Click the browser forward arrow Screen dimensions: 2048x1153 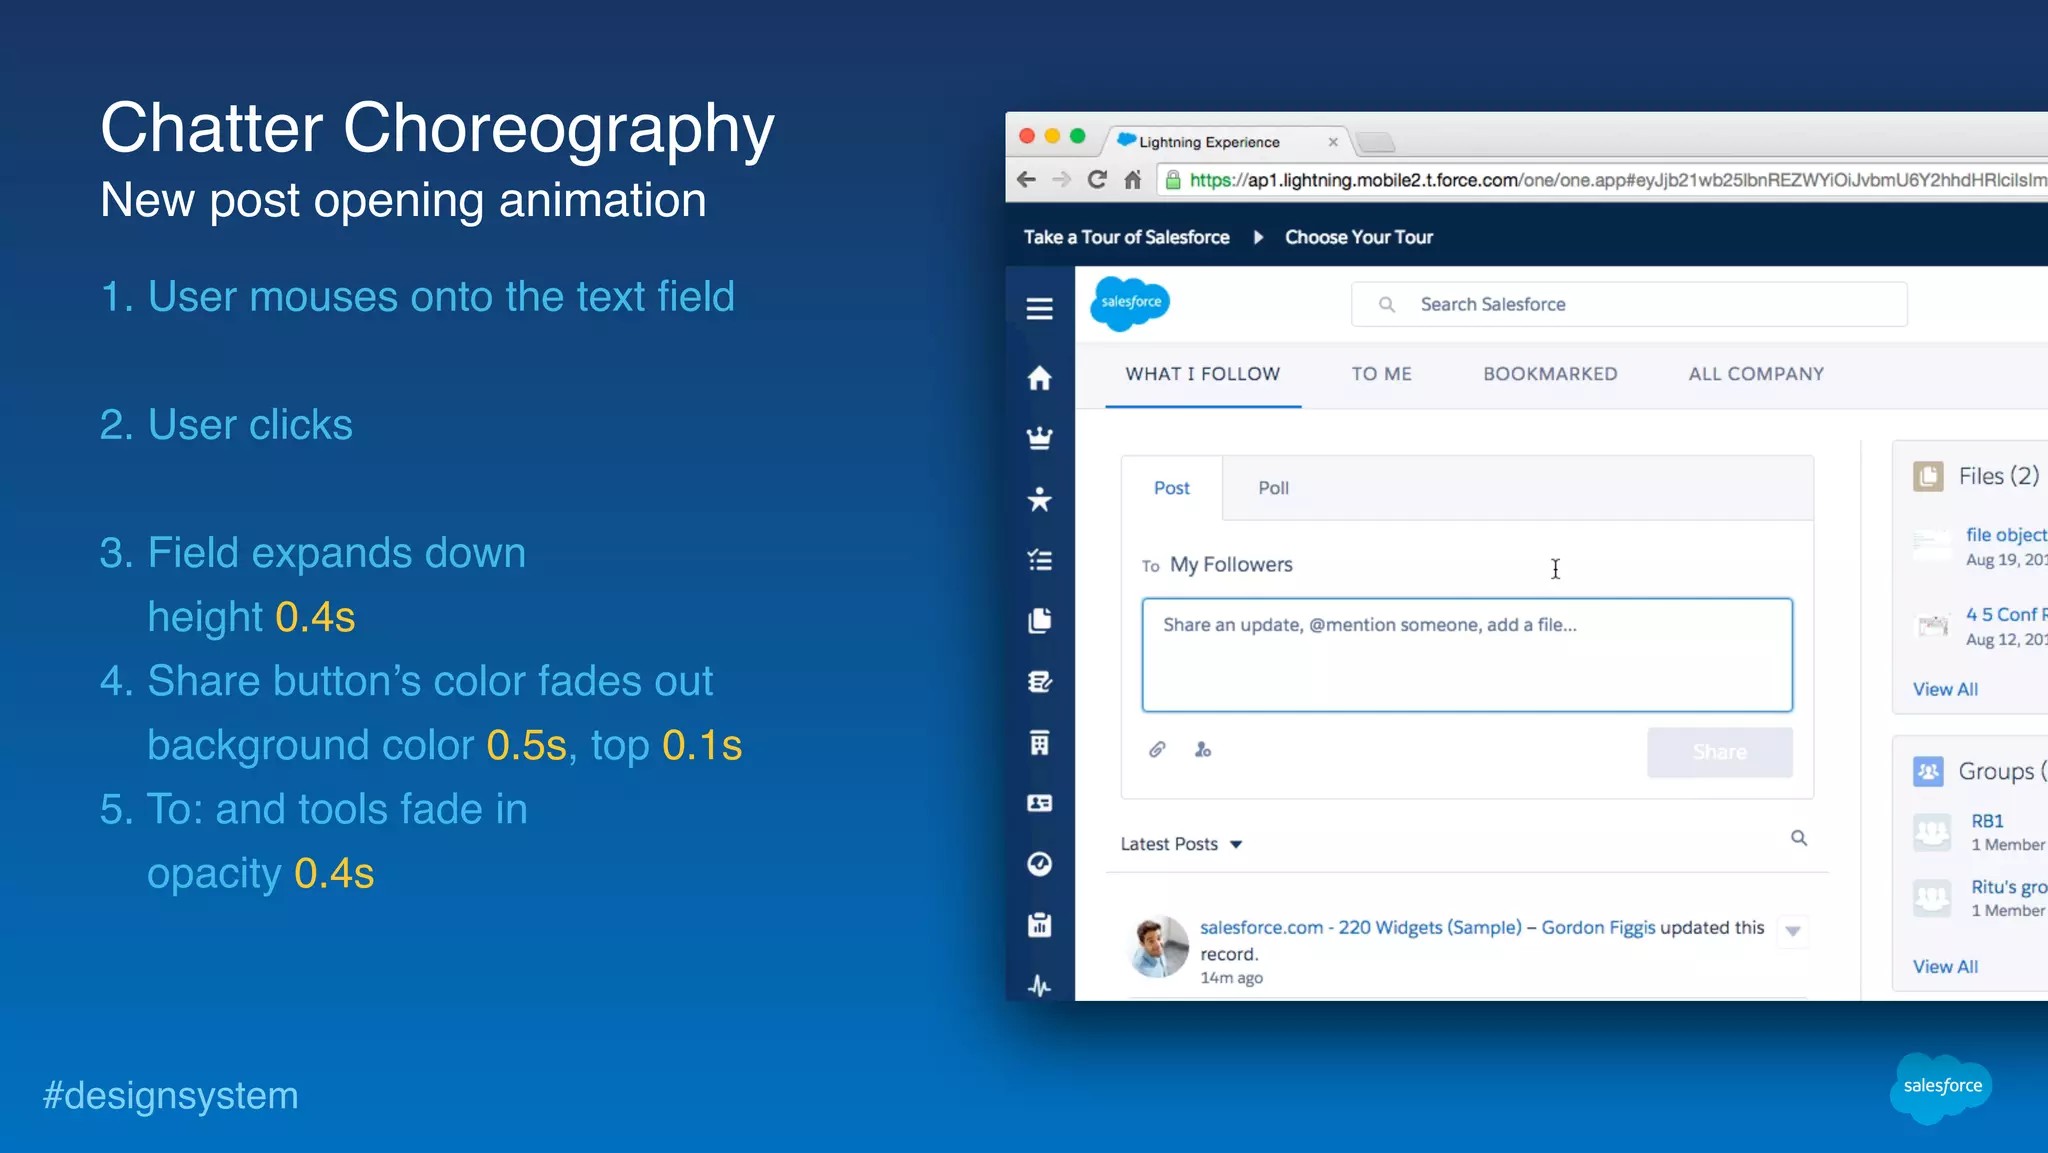(1061, 179)
